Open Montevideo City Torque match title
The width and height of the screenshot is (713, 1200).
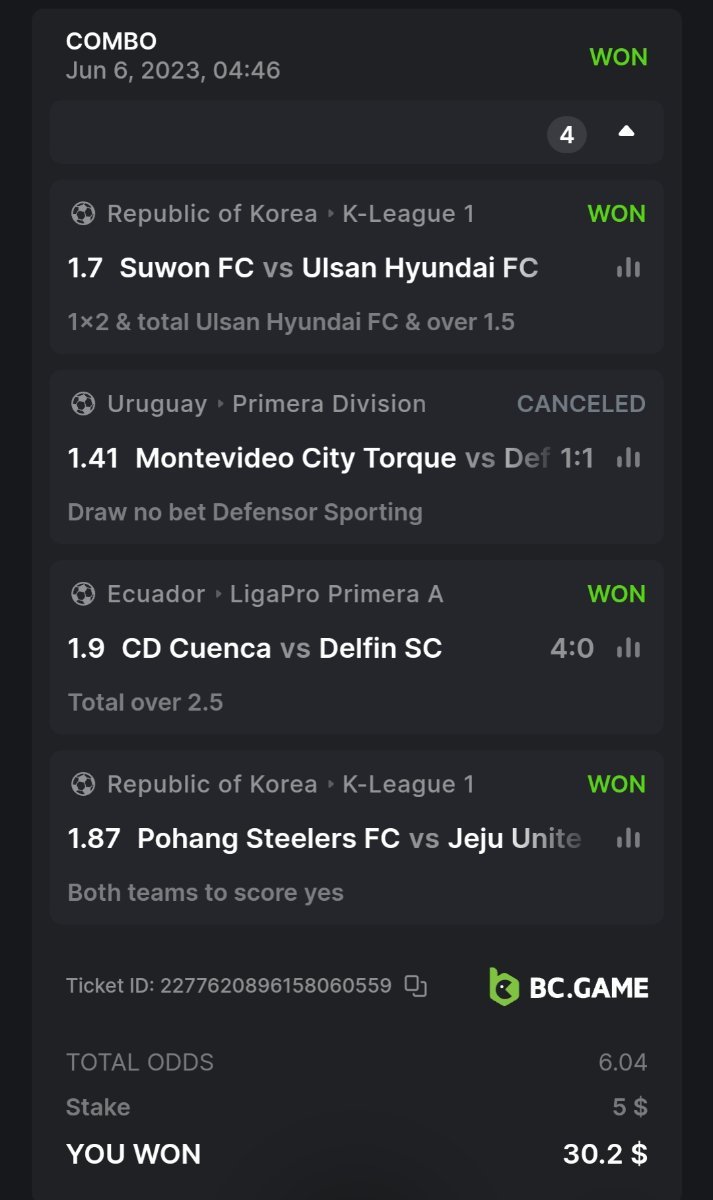[x=296, y=458]
